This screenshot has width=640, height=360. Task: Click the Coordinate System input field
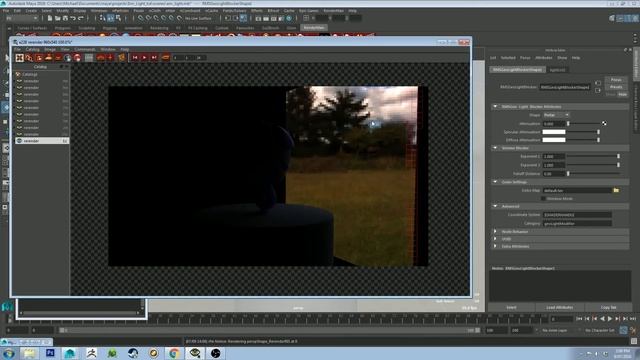[x=577, y=215]
